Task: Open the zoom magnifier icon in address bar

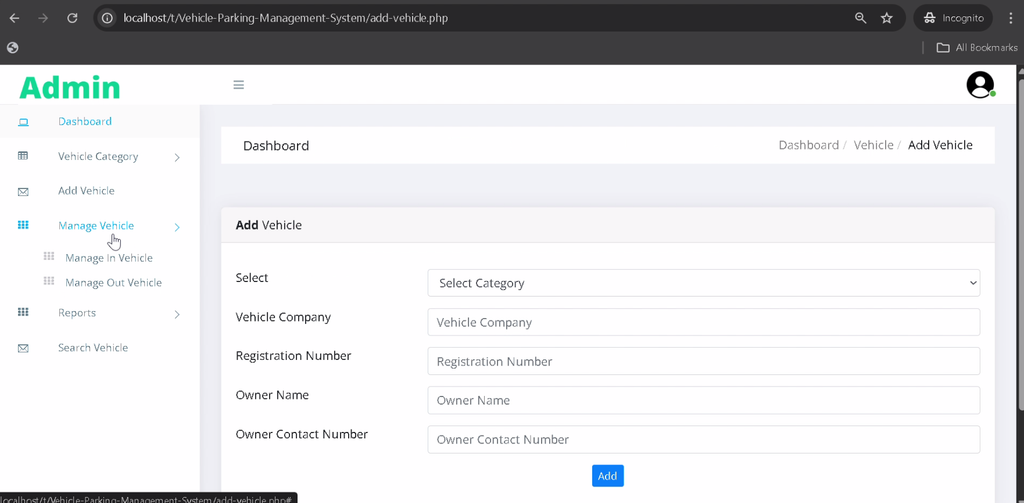Action: pos(861,18)
